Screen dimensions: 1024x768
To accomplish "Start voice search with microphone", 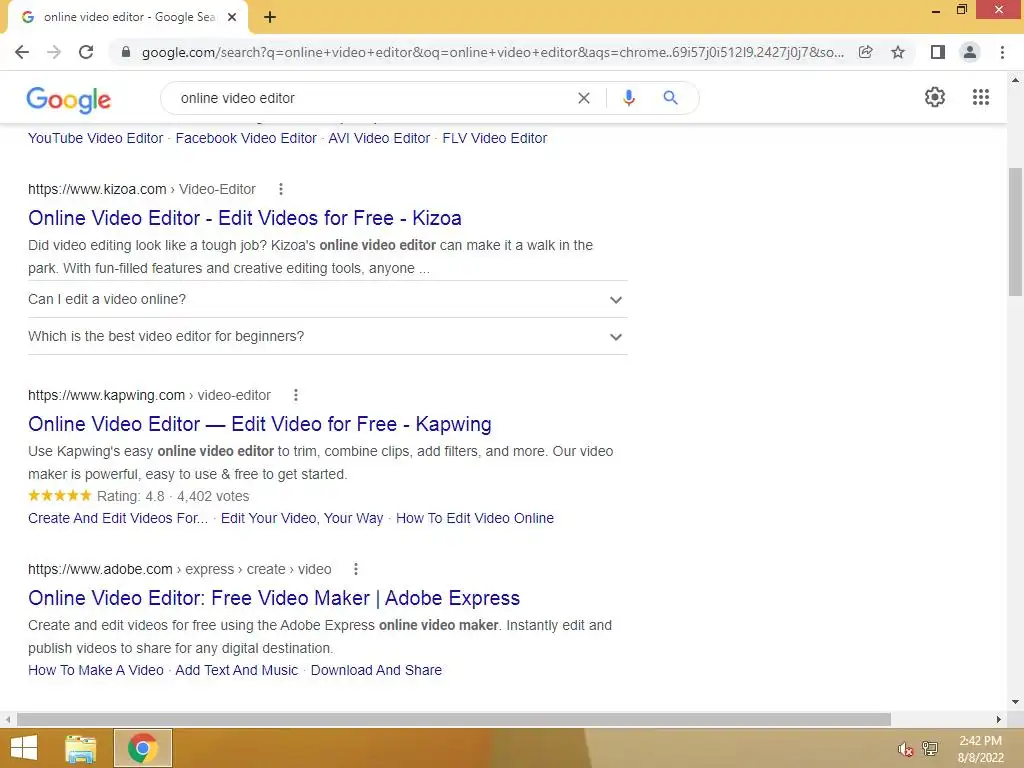I will point(628,98).
